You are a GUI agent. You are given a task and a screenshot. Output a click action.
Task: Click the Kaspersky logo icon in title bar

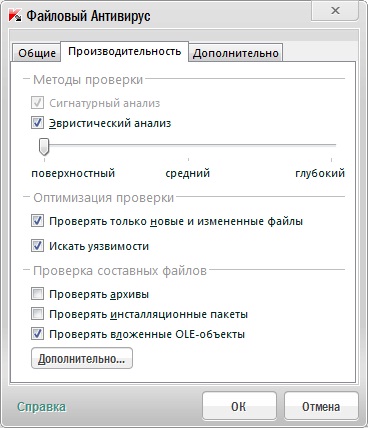[x=15, y=16]
